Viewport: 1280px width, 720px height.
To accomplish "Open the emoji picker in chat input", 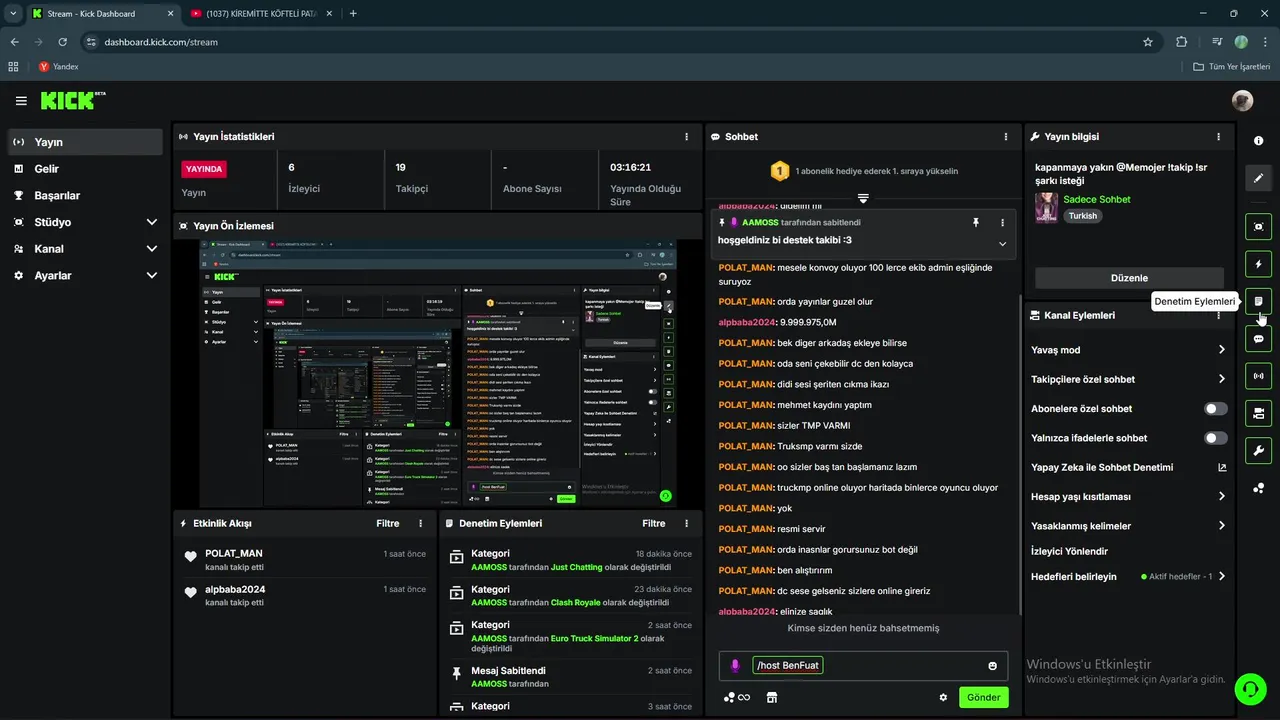I will (x=992, y=666).
